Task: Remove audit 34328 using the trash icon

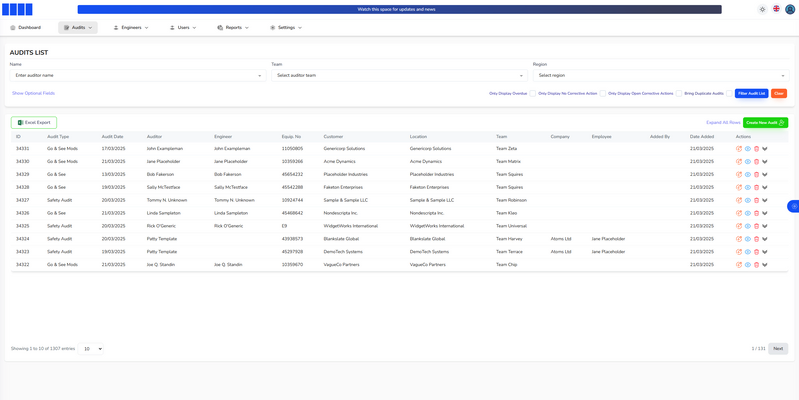Action: (756, 187)
